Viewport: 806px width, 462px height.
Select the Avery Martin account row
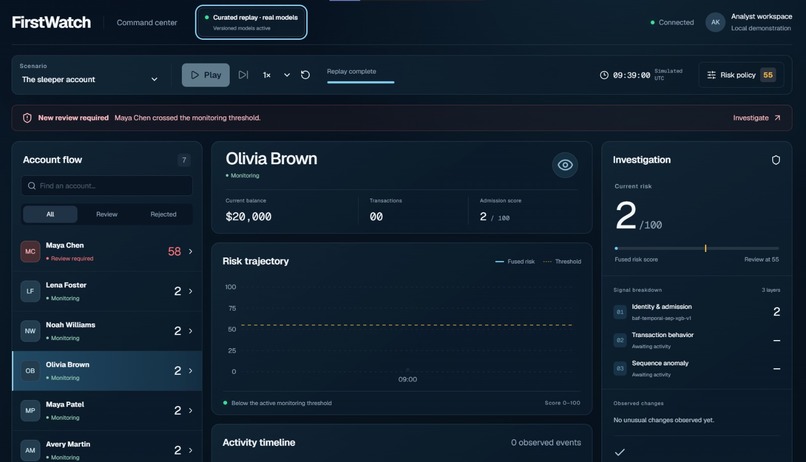click(x=107, y=447)
